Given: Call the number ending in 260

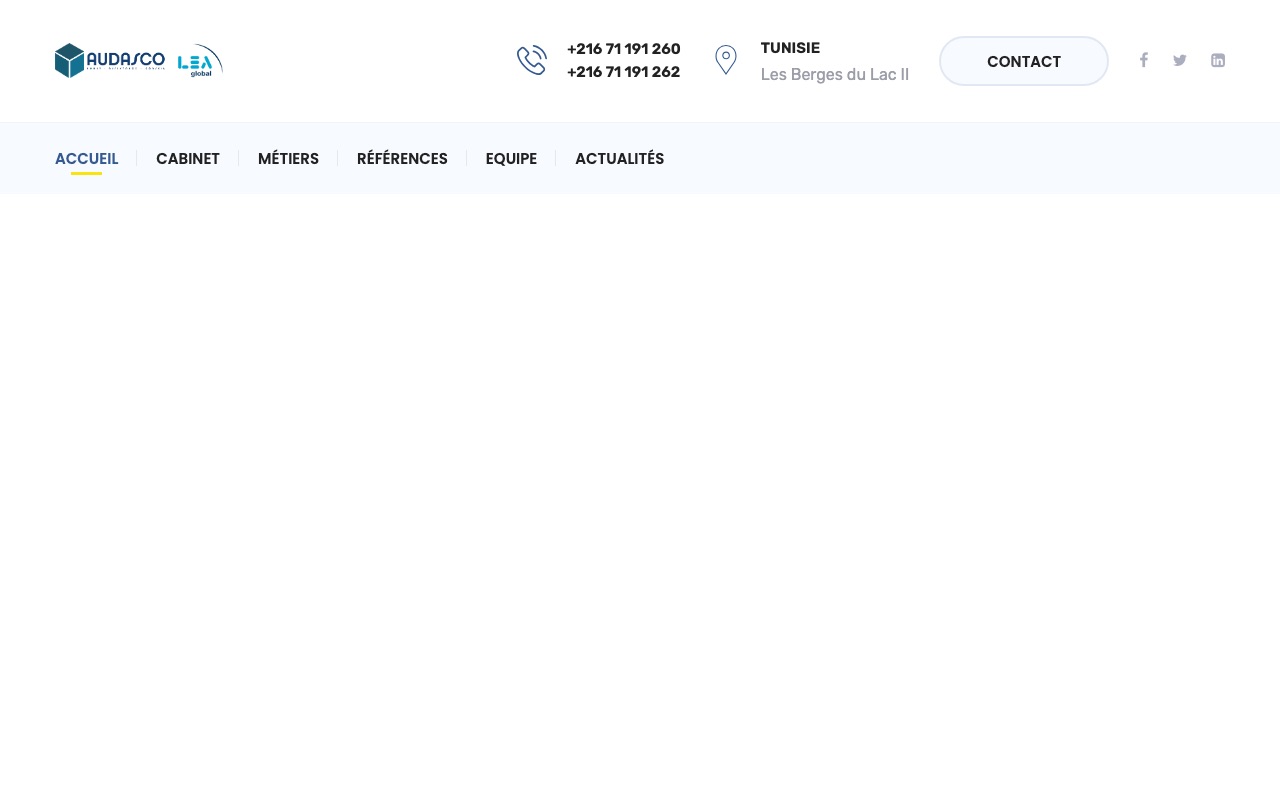Looking at the screenshot, I should [x=624, y=49].
